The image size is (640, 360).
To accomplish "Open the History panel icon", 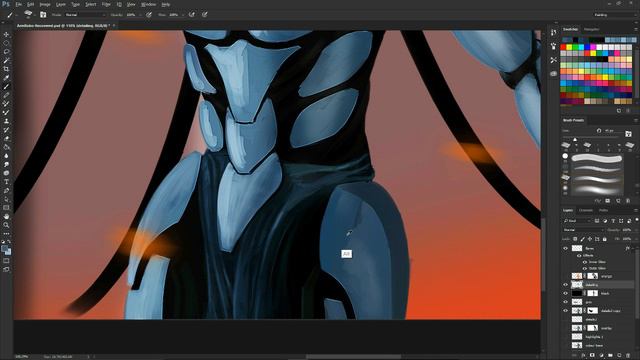I will tap(553, 32).
